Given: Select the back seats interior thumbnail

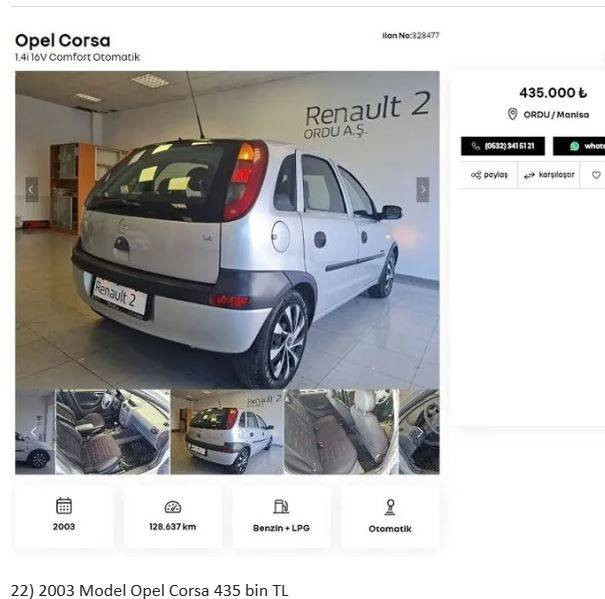Looking at the screenshot, I should tap(341, 431).
